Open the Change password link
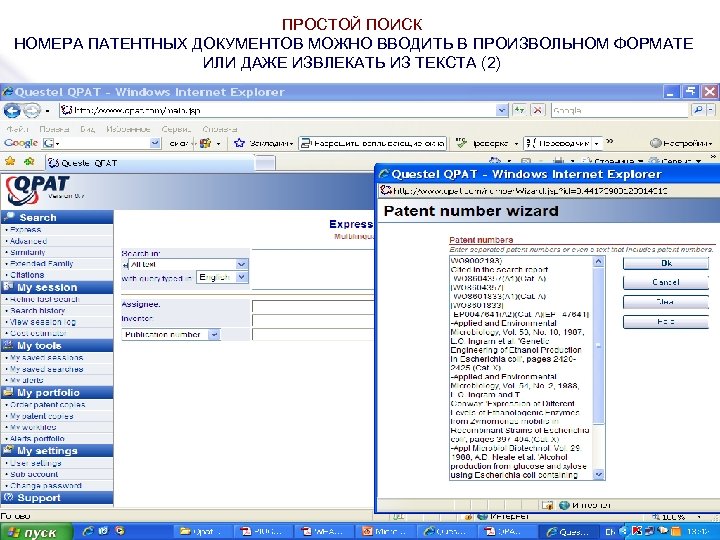This screenshot has height=540, width=720. [46, 486]
